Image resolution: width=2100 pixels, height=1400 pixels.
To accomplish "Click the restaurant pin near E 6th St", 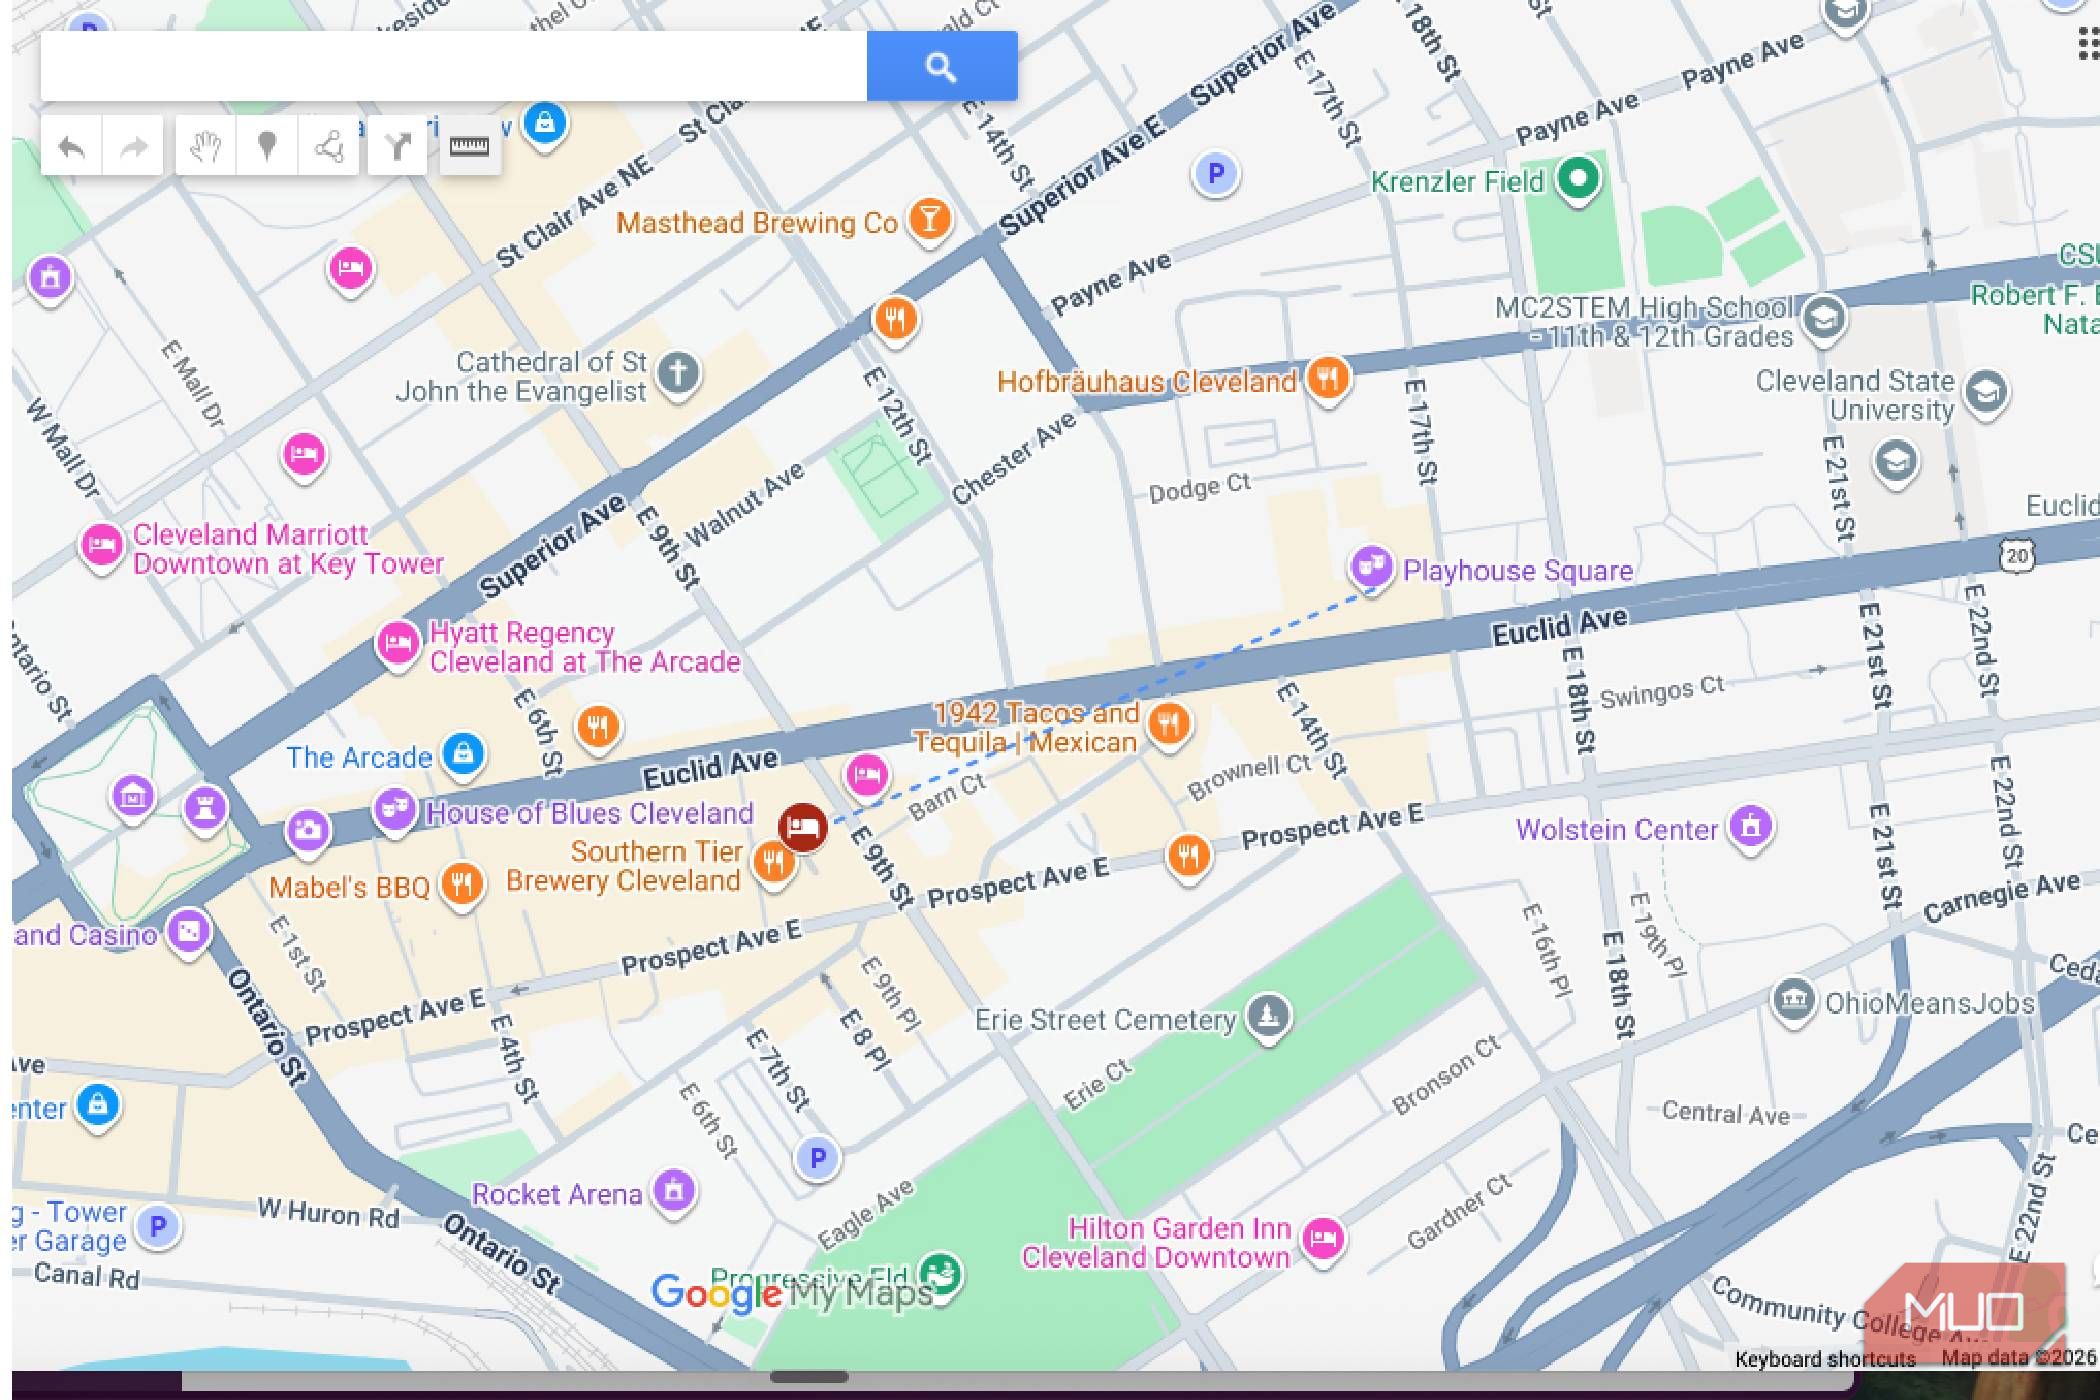I will point(598,727).
